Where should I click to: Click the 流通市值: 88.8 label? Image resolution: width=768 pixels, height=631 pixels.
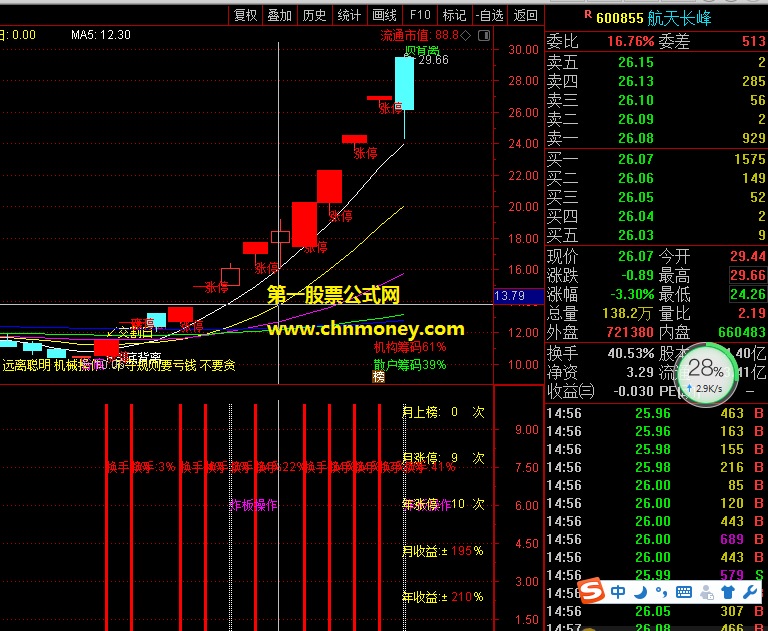(x=420, y=35)
